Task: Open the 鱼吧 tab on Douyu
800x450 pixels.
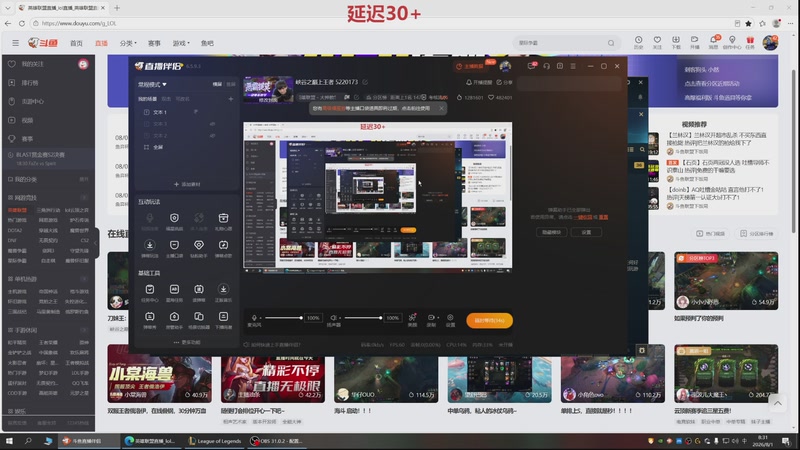Action: (207, 43)
